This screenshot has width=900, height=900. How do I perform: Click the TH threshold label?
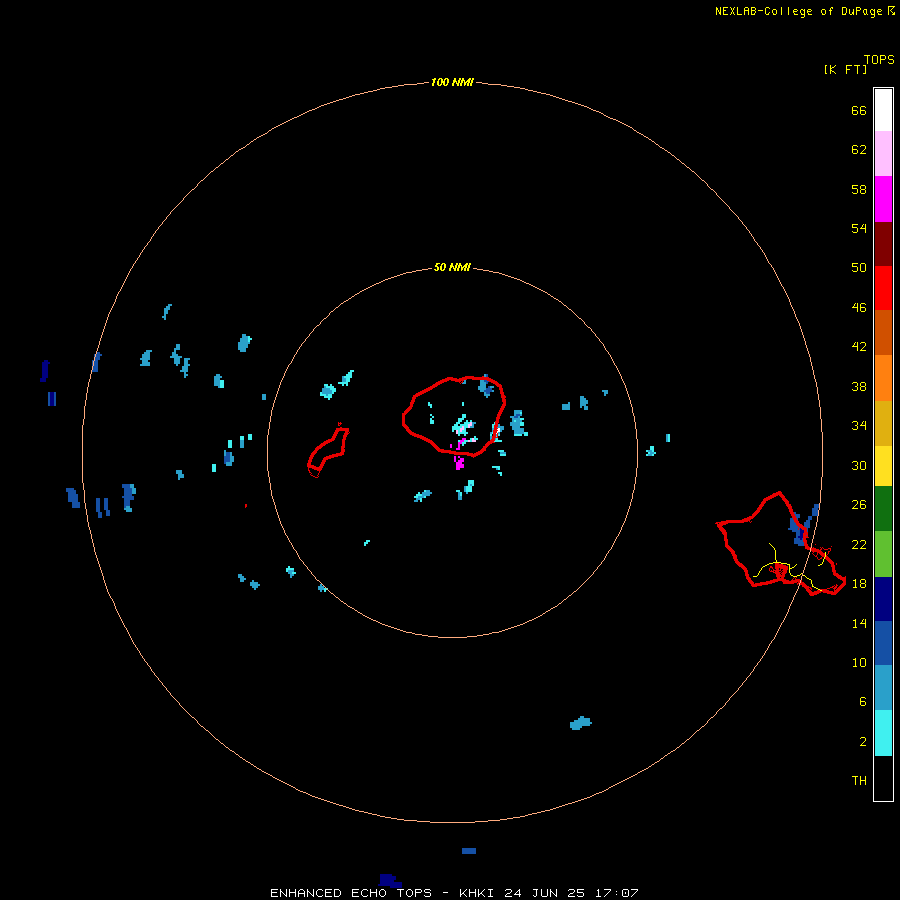[x=859, y=781]
